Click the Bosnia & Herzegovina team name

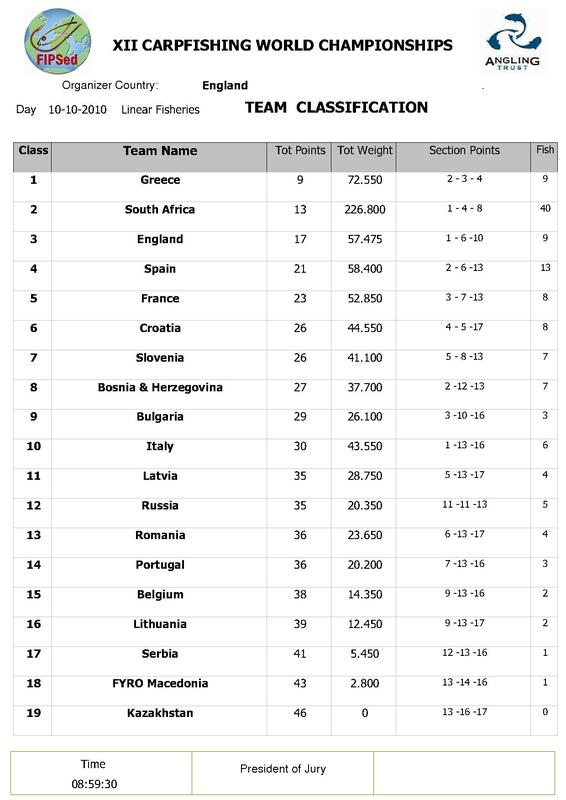(x=160, y=387)
